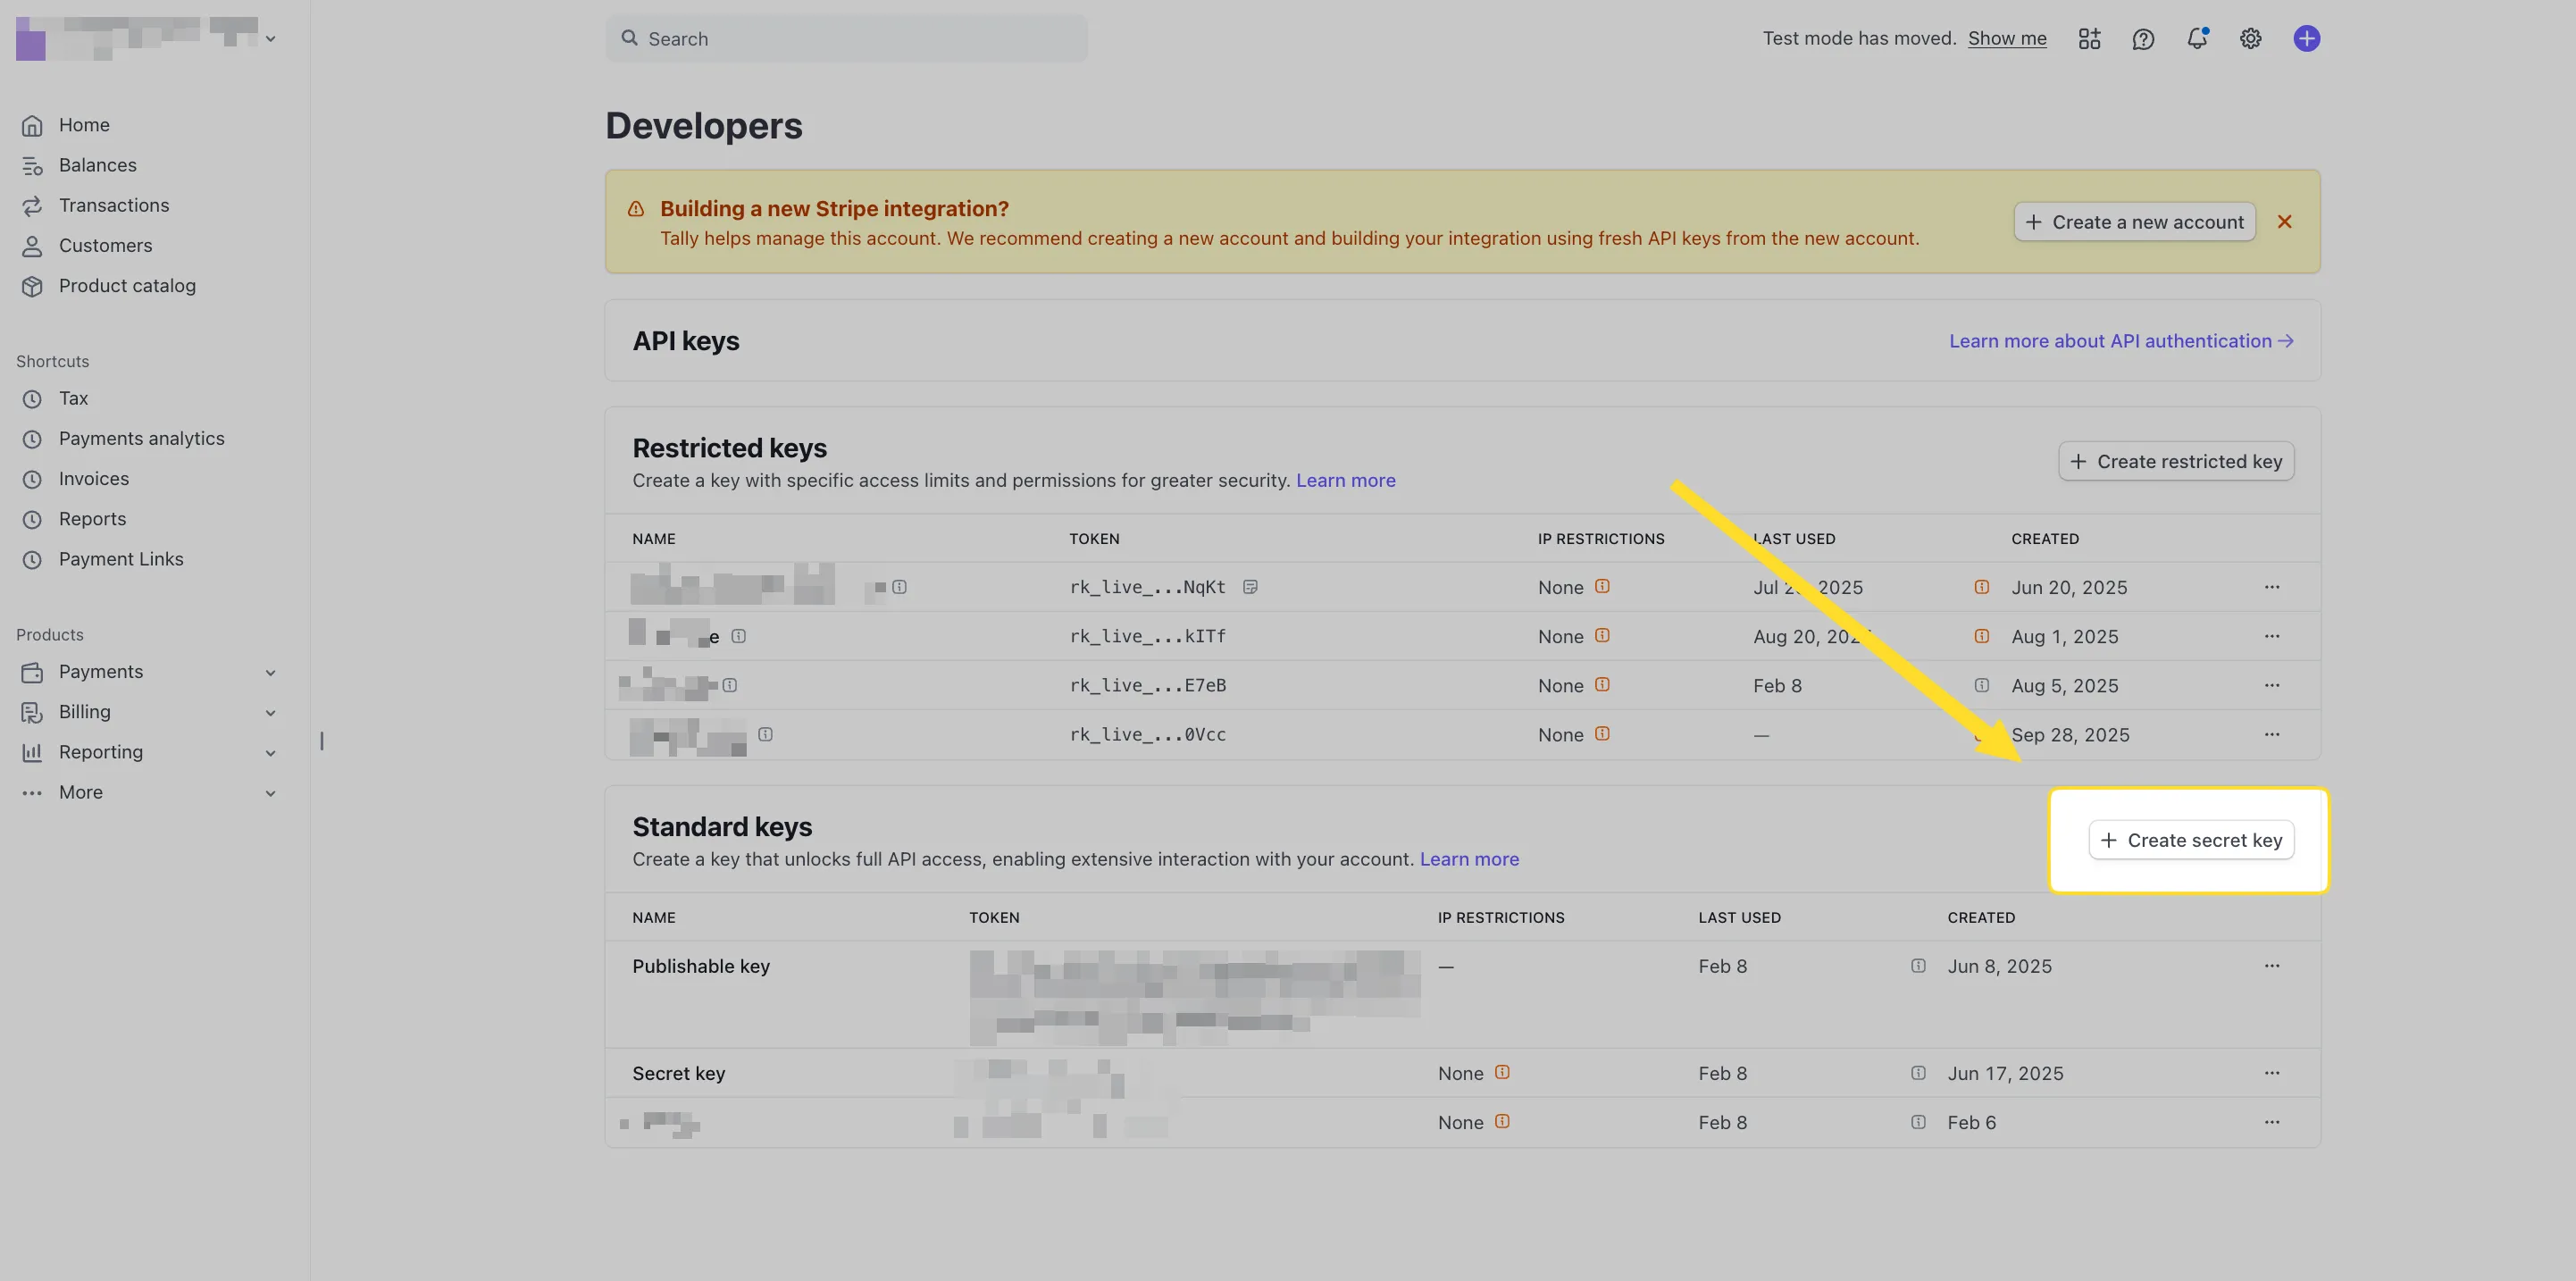
Task: Go to Payment Links
Action: (x=121, y=558)
